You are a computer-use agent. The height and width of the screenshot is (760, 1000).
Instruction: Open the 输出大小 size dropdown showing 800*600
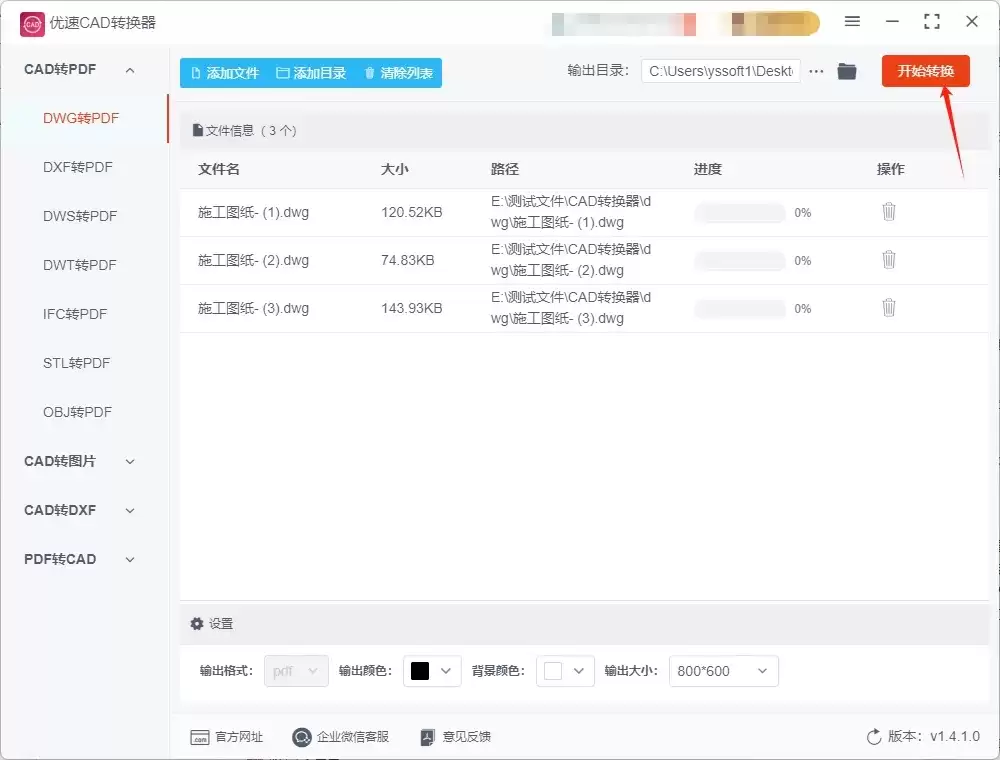click(x=723, y=671)
